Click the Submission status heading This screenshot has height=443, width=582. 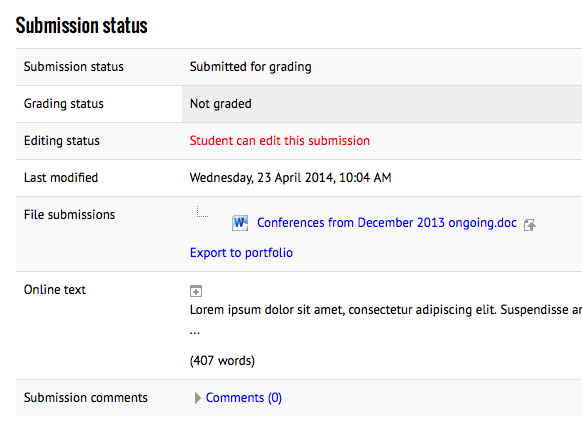(81, 26)
